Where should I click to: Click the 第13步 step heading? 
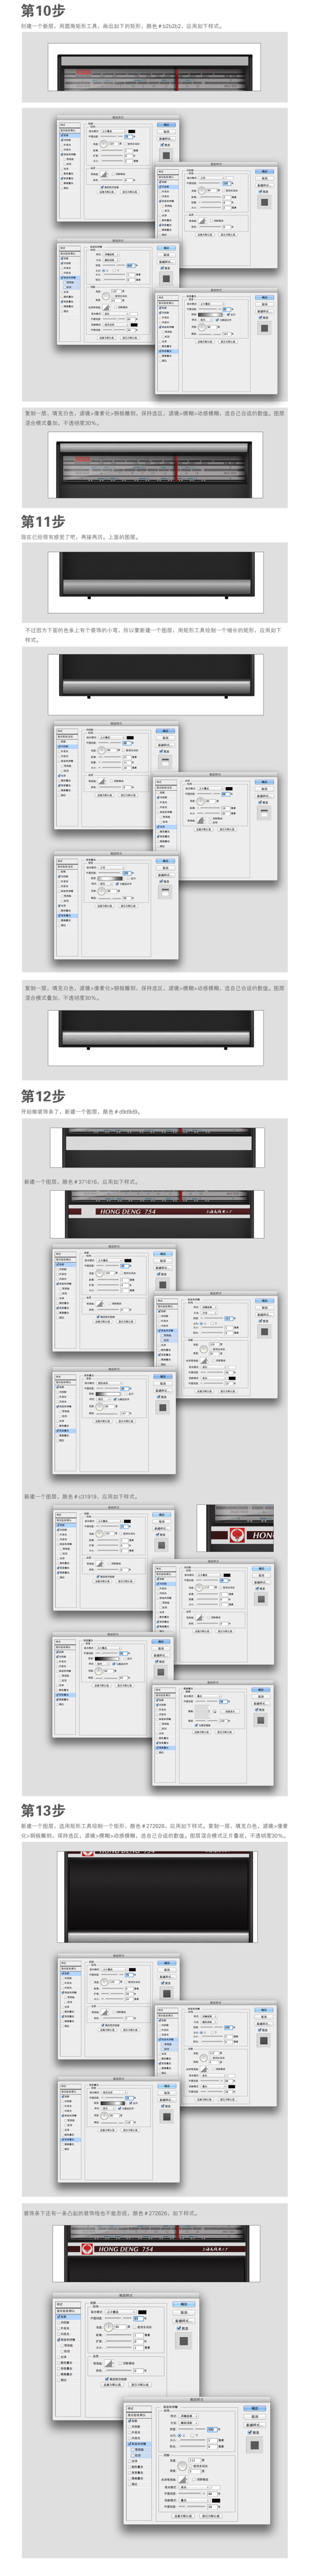[x=43, y=1810]
